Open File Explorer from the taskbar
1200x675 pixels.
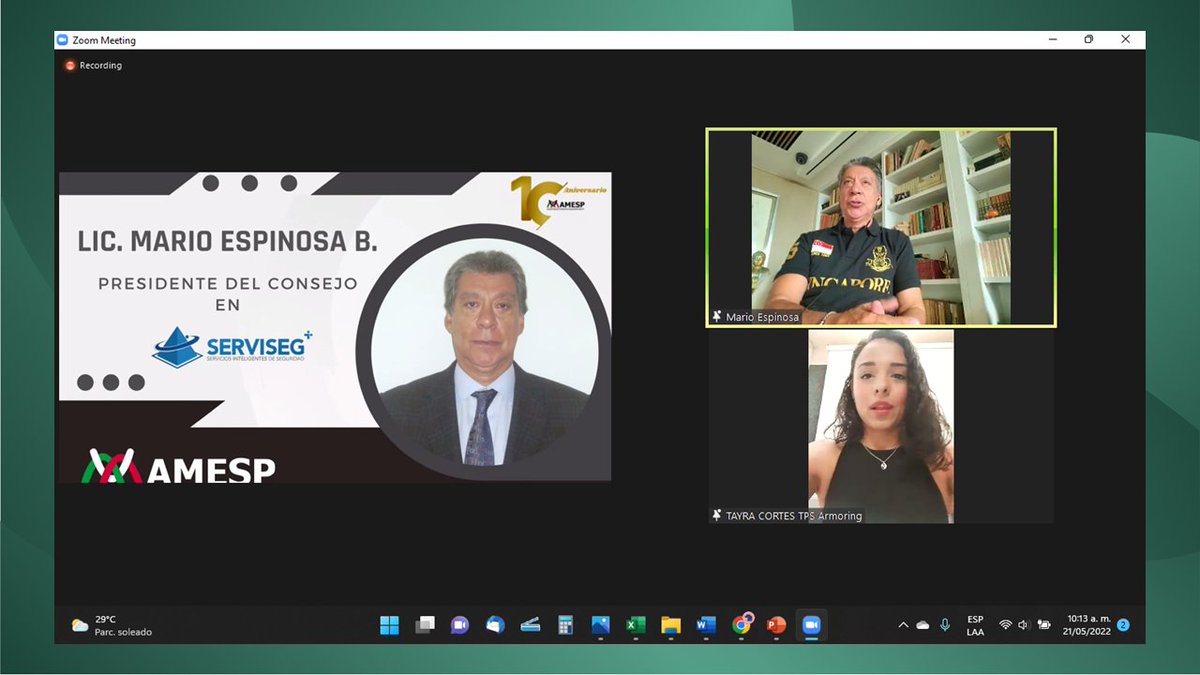[670, 625]
